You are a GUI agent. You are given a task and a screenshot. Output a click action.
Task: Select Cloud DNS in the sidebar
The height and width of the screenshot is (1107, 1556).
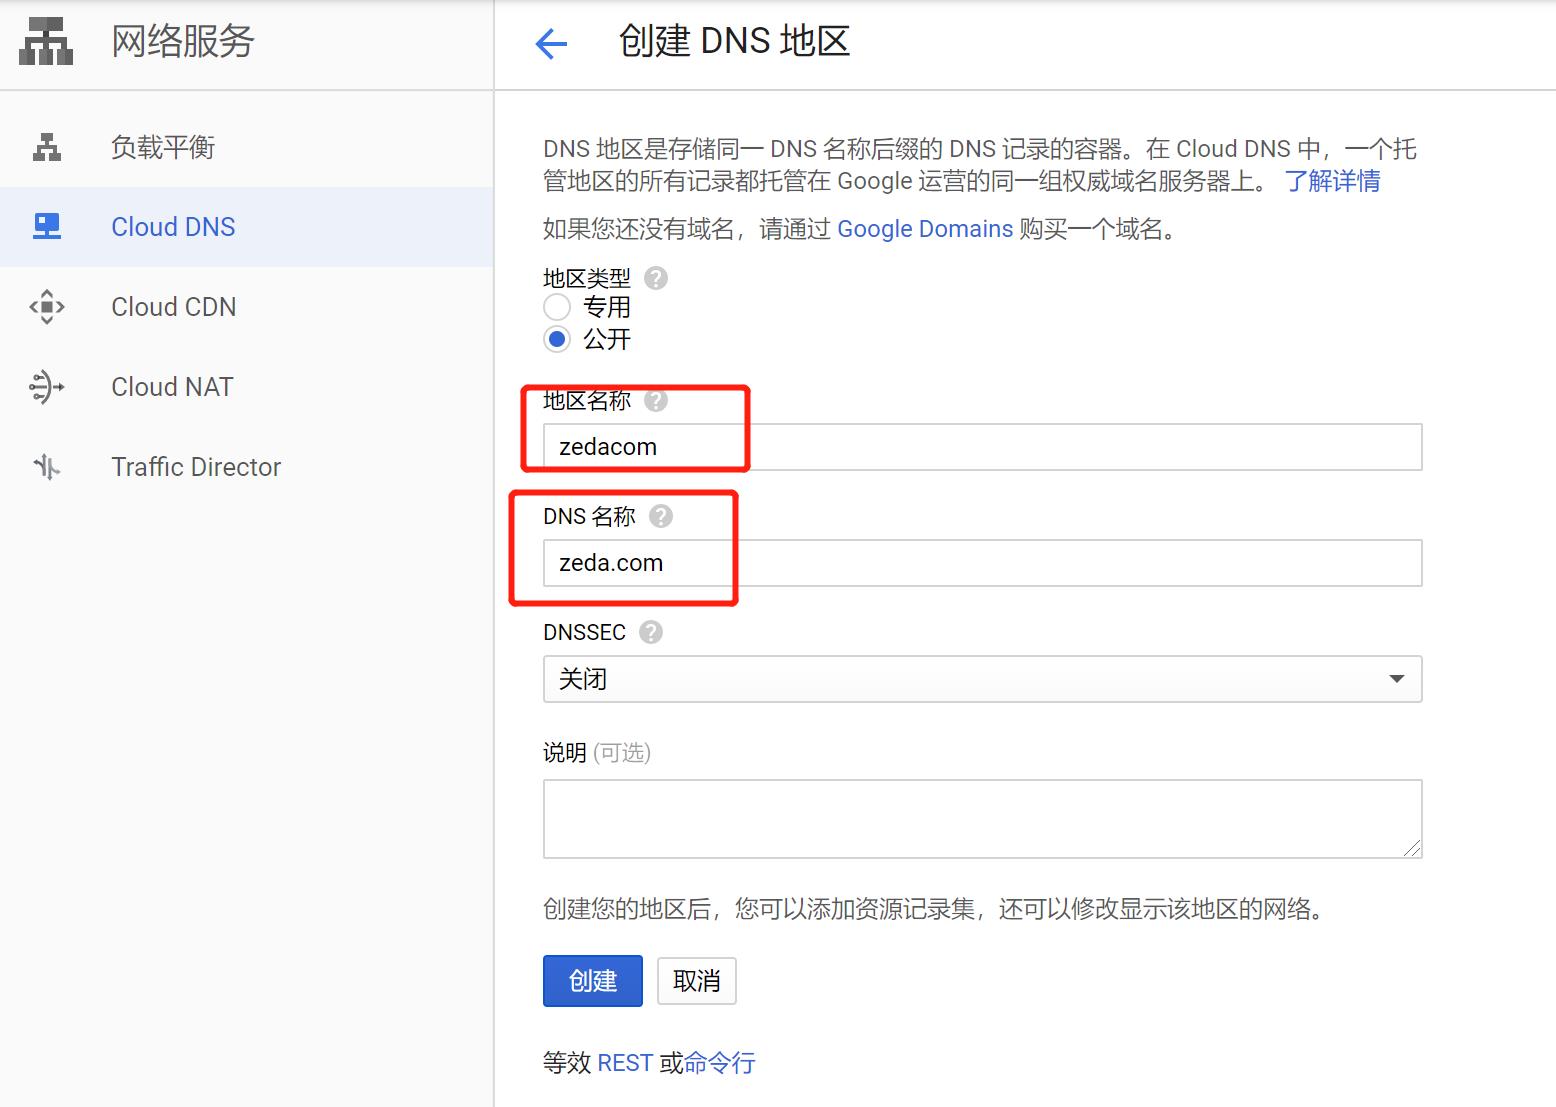(x=173, y=227)
